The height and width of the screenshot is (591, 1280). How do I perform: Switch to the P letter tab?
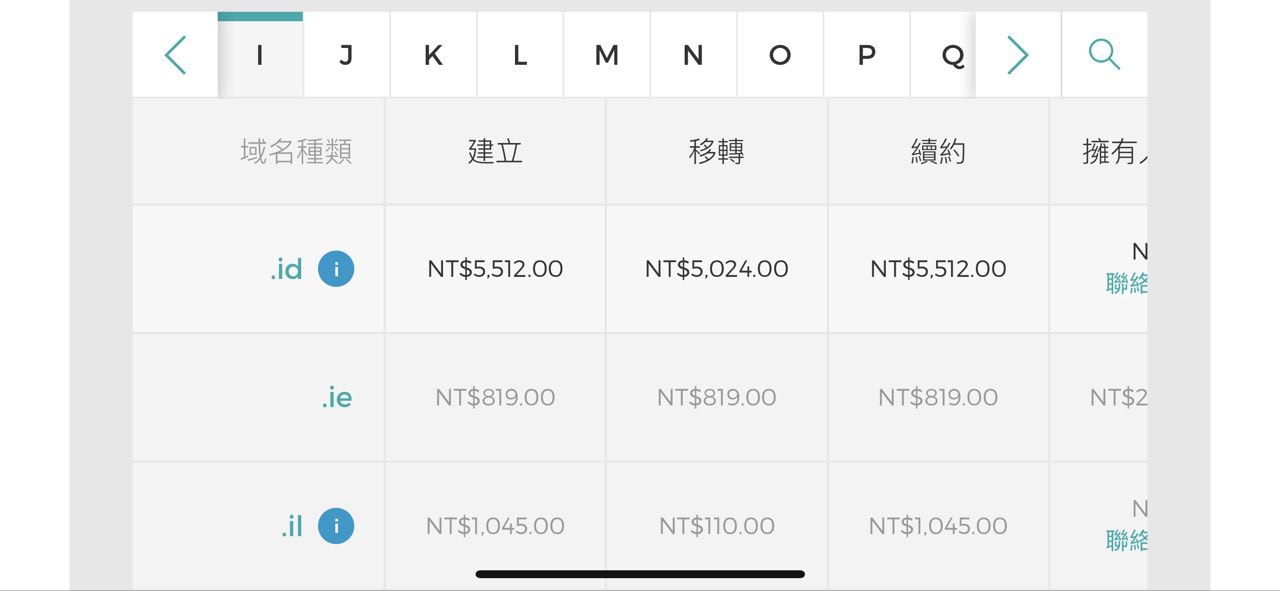(867, 55)
